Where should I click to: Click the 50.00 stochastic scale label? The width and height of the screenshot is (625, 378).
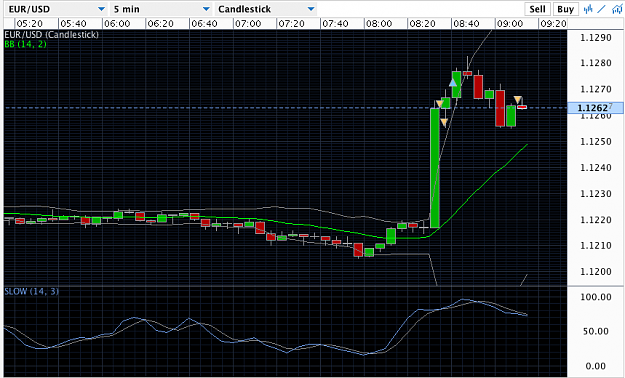pos(596,331)
